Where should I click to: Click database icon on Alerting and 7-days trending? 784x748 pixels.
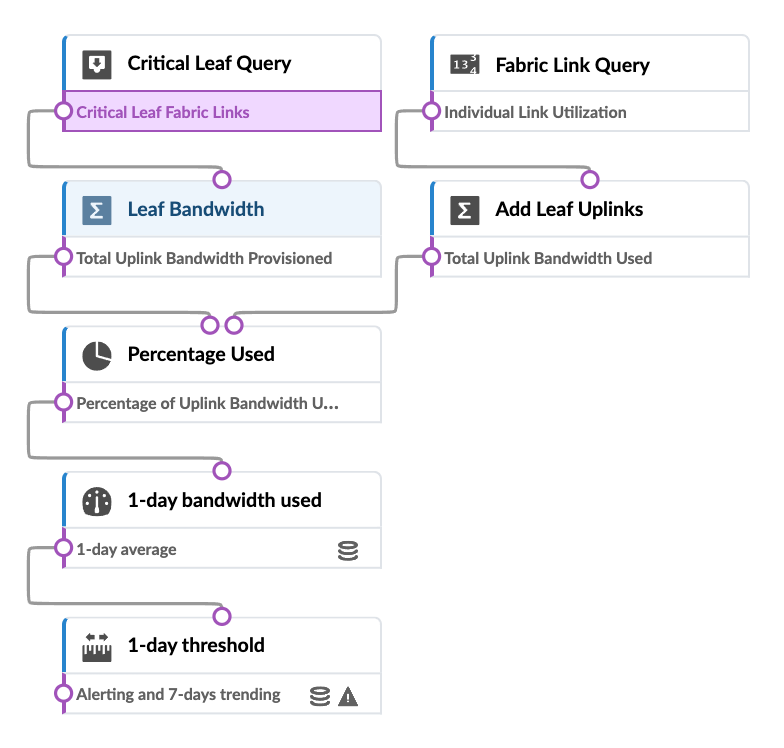(320, 696)
